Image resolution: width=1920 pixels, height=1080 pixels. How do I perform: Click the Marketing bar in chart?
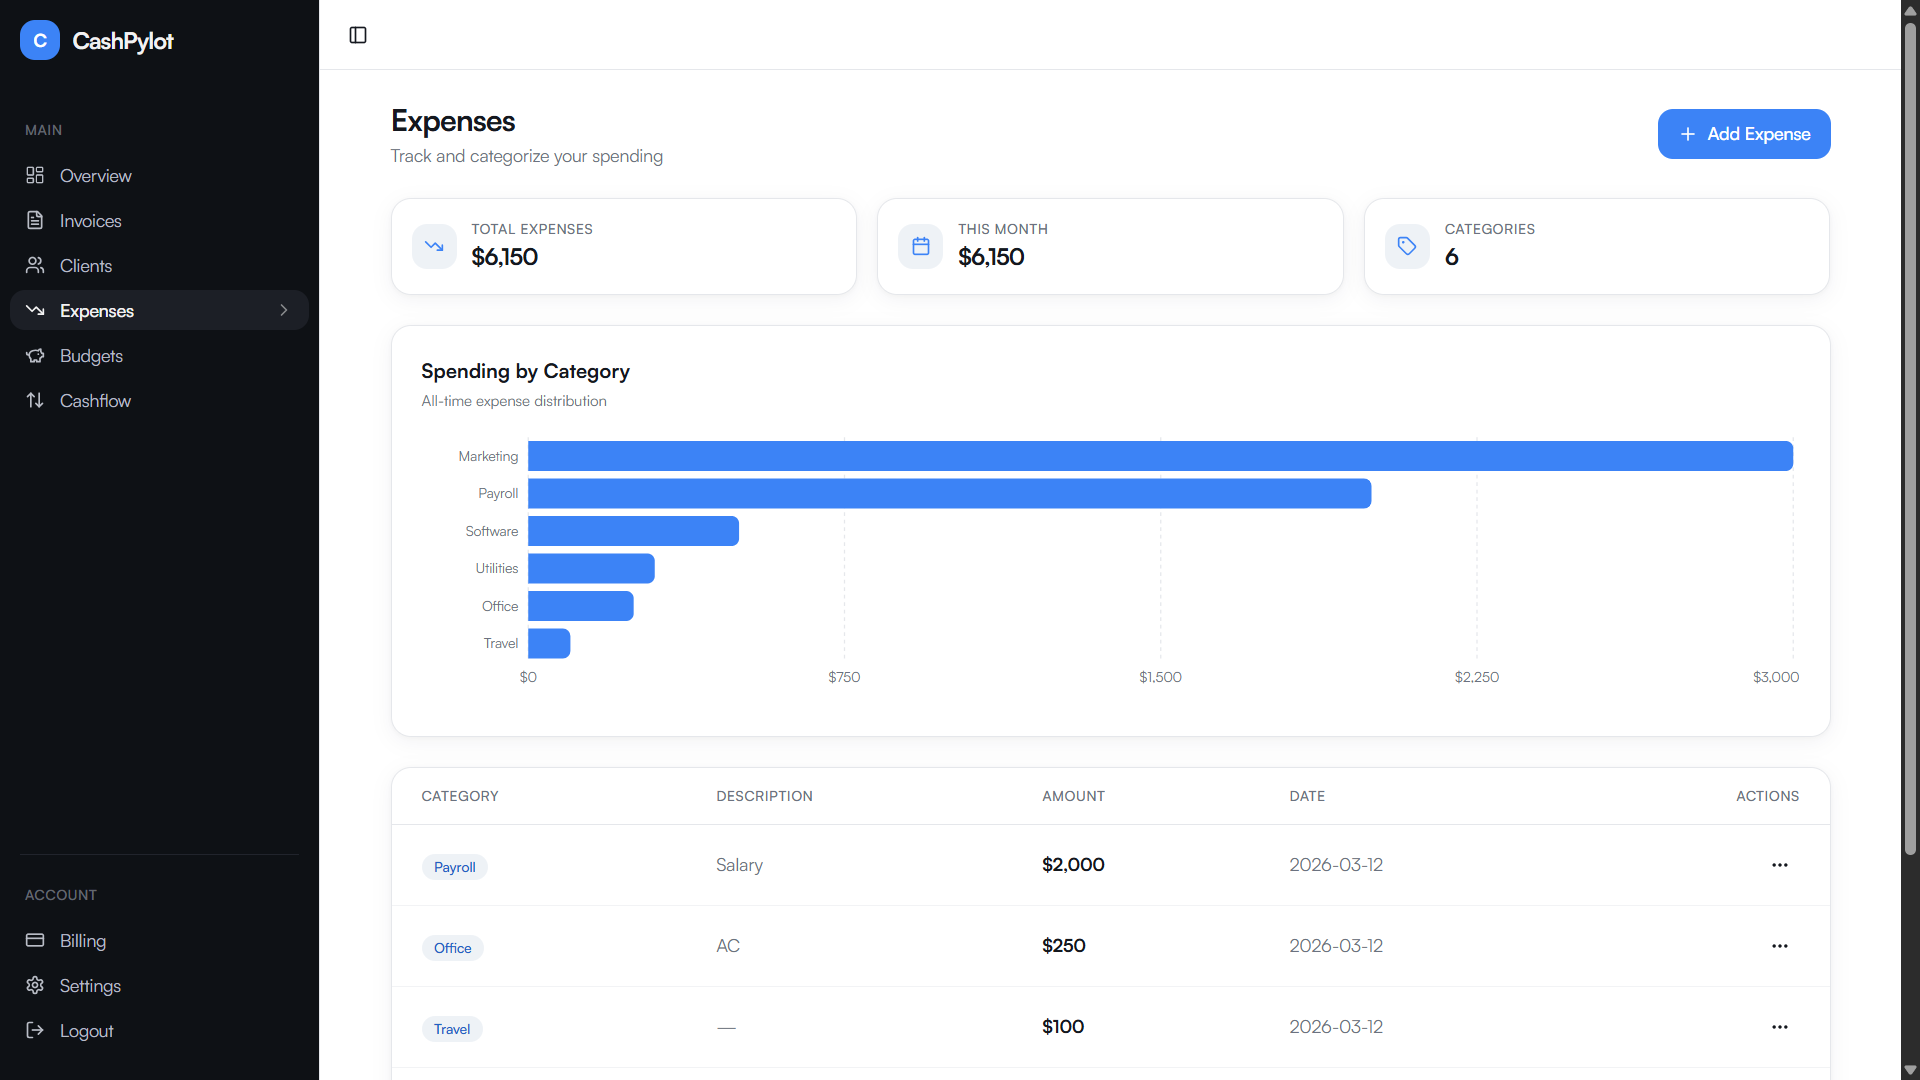click(x=1160, y=456)
